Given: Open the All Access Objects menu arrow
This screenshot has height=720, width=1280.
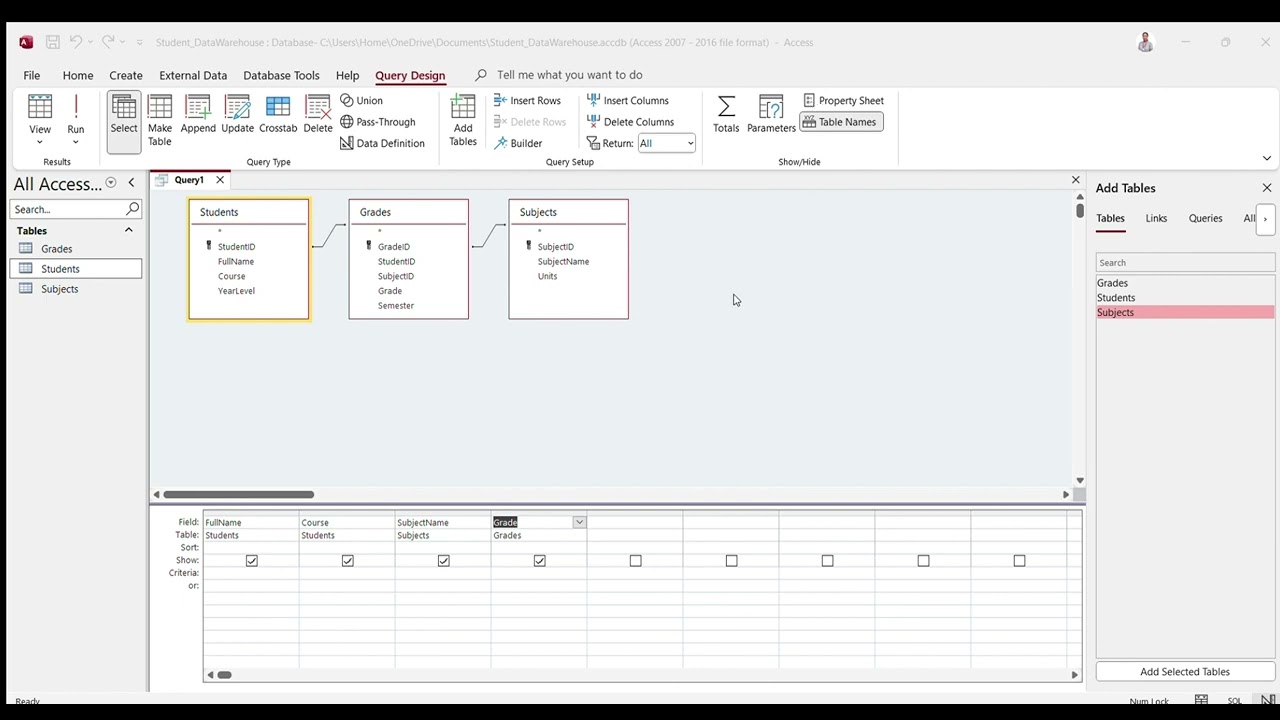Looking at the screenshot, I should tap(111, 183).
